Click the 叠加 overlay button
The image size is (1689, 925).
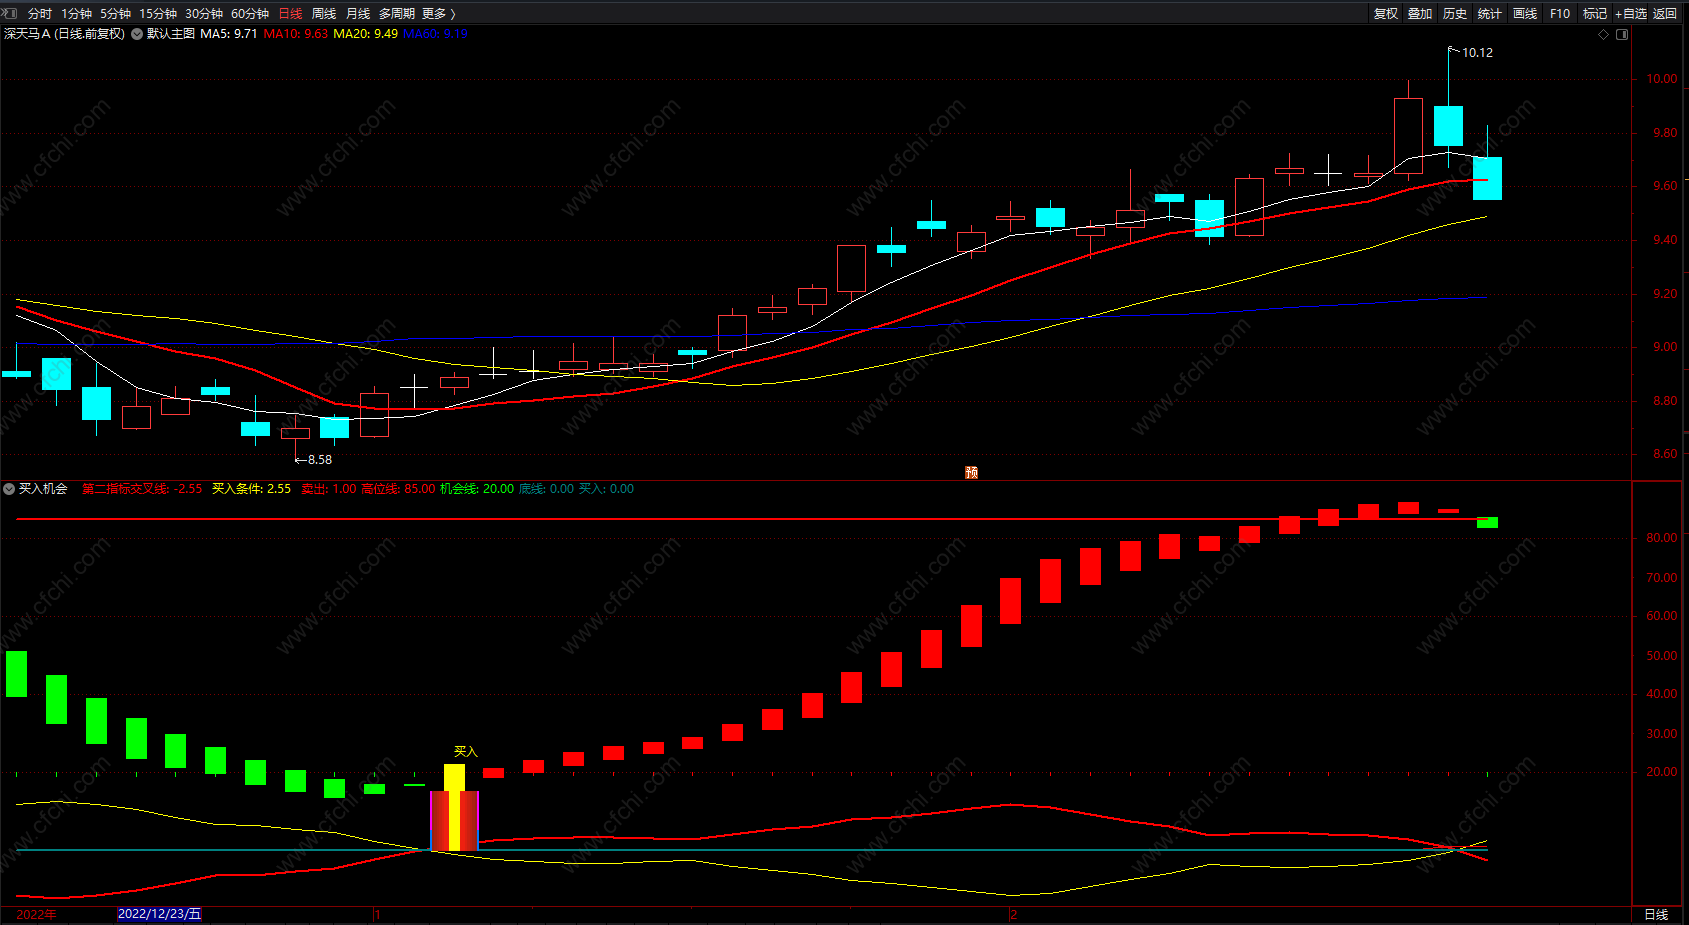click(1420, 13)
